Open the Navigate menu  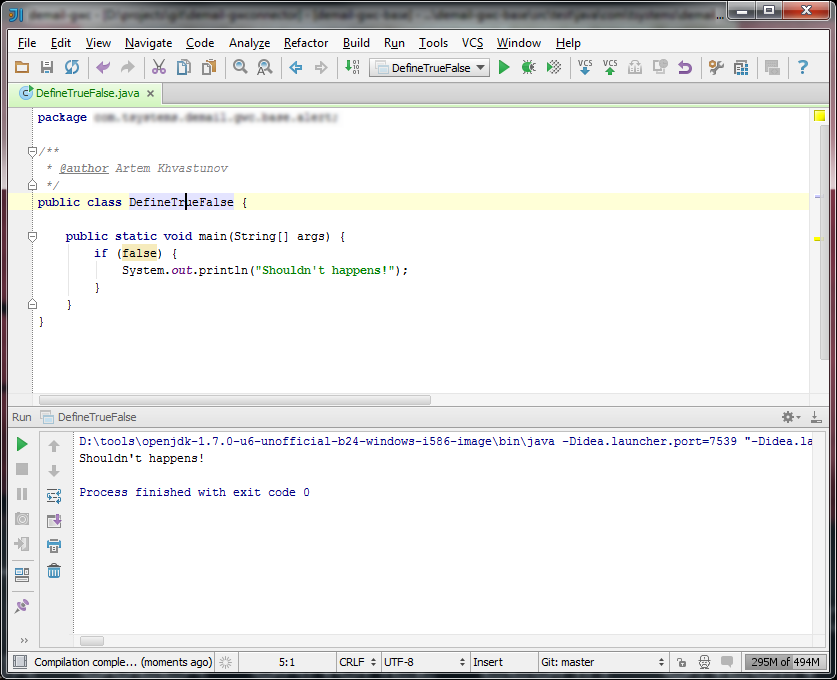[148, 43]
